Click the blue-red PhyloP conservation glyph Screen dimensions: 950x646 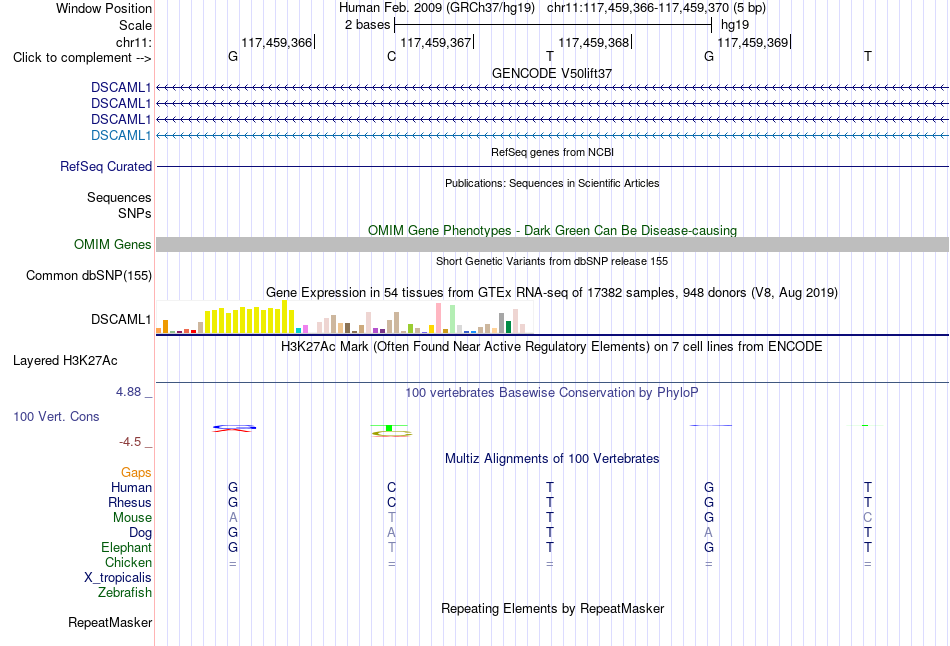(x=234, y=428)
